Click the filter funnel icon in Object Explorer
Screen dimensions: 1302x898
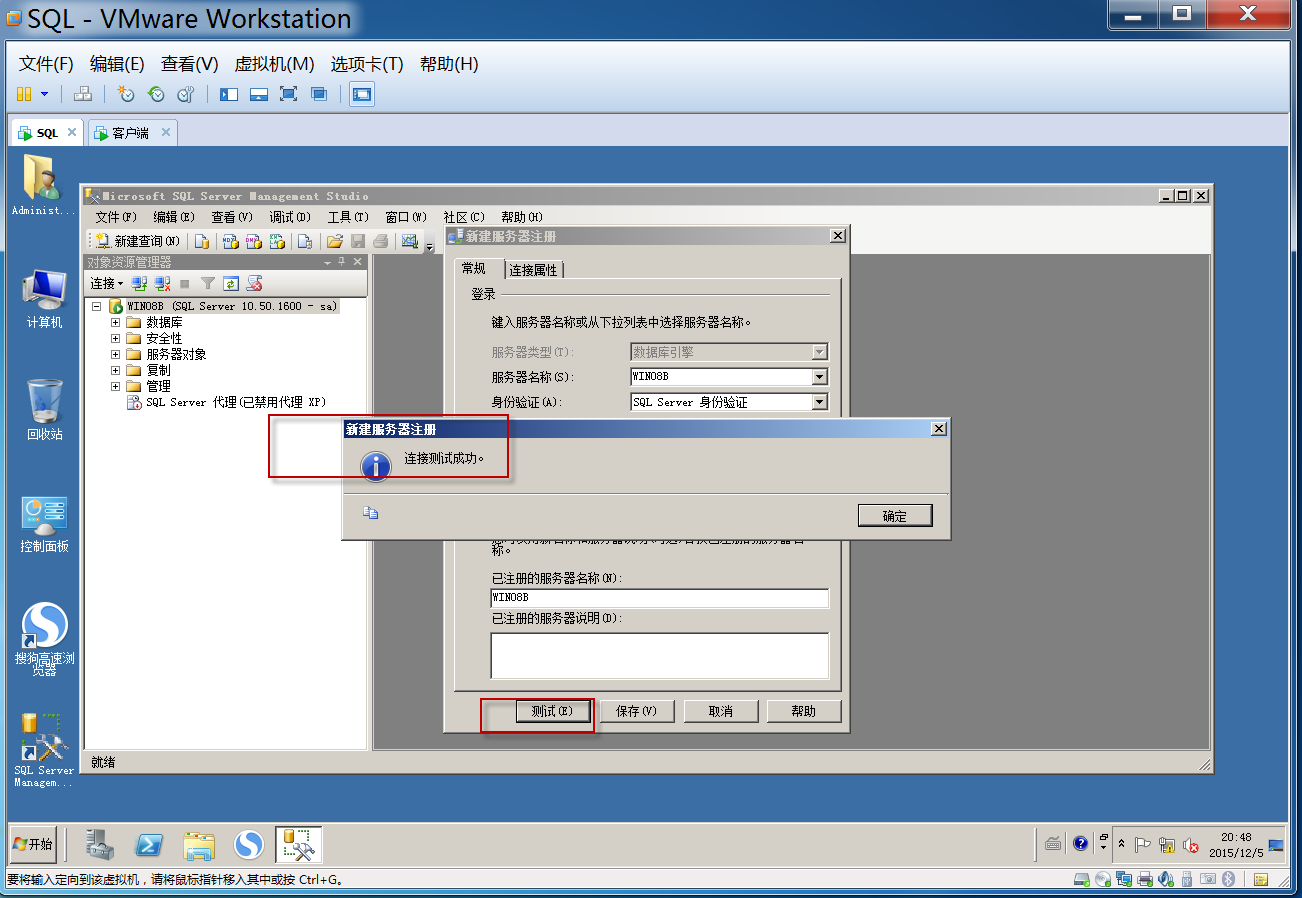point(208,284)
